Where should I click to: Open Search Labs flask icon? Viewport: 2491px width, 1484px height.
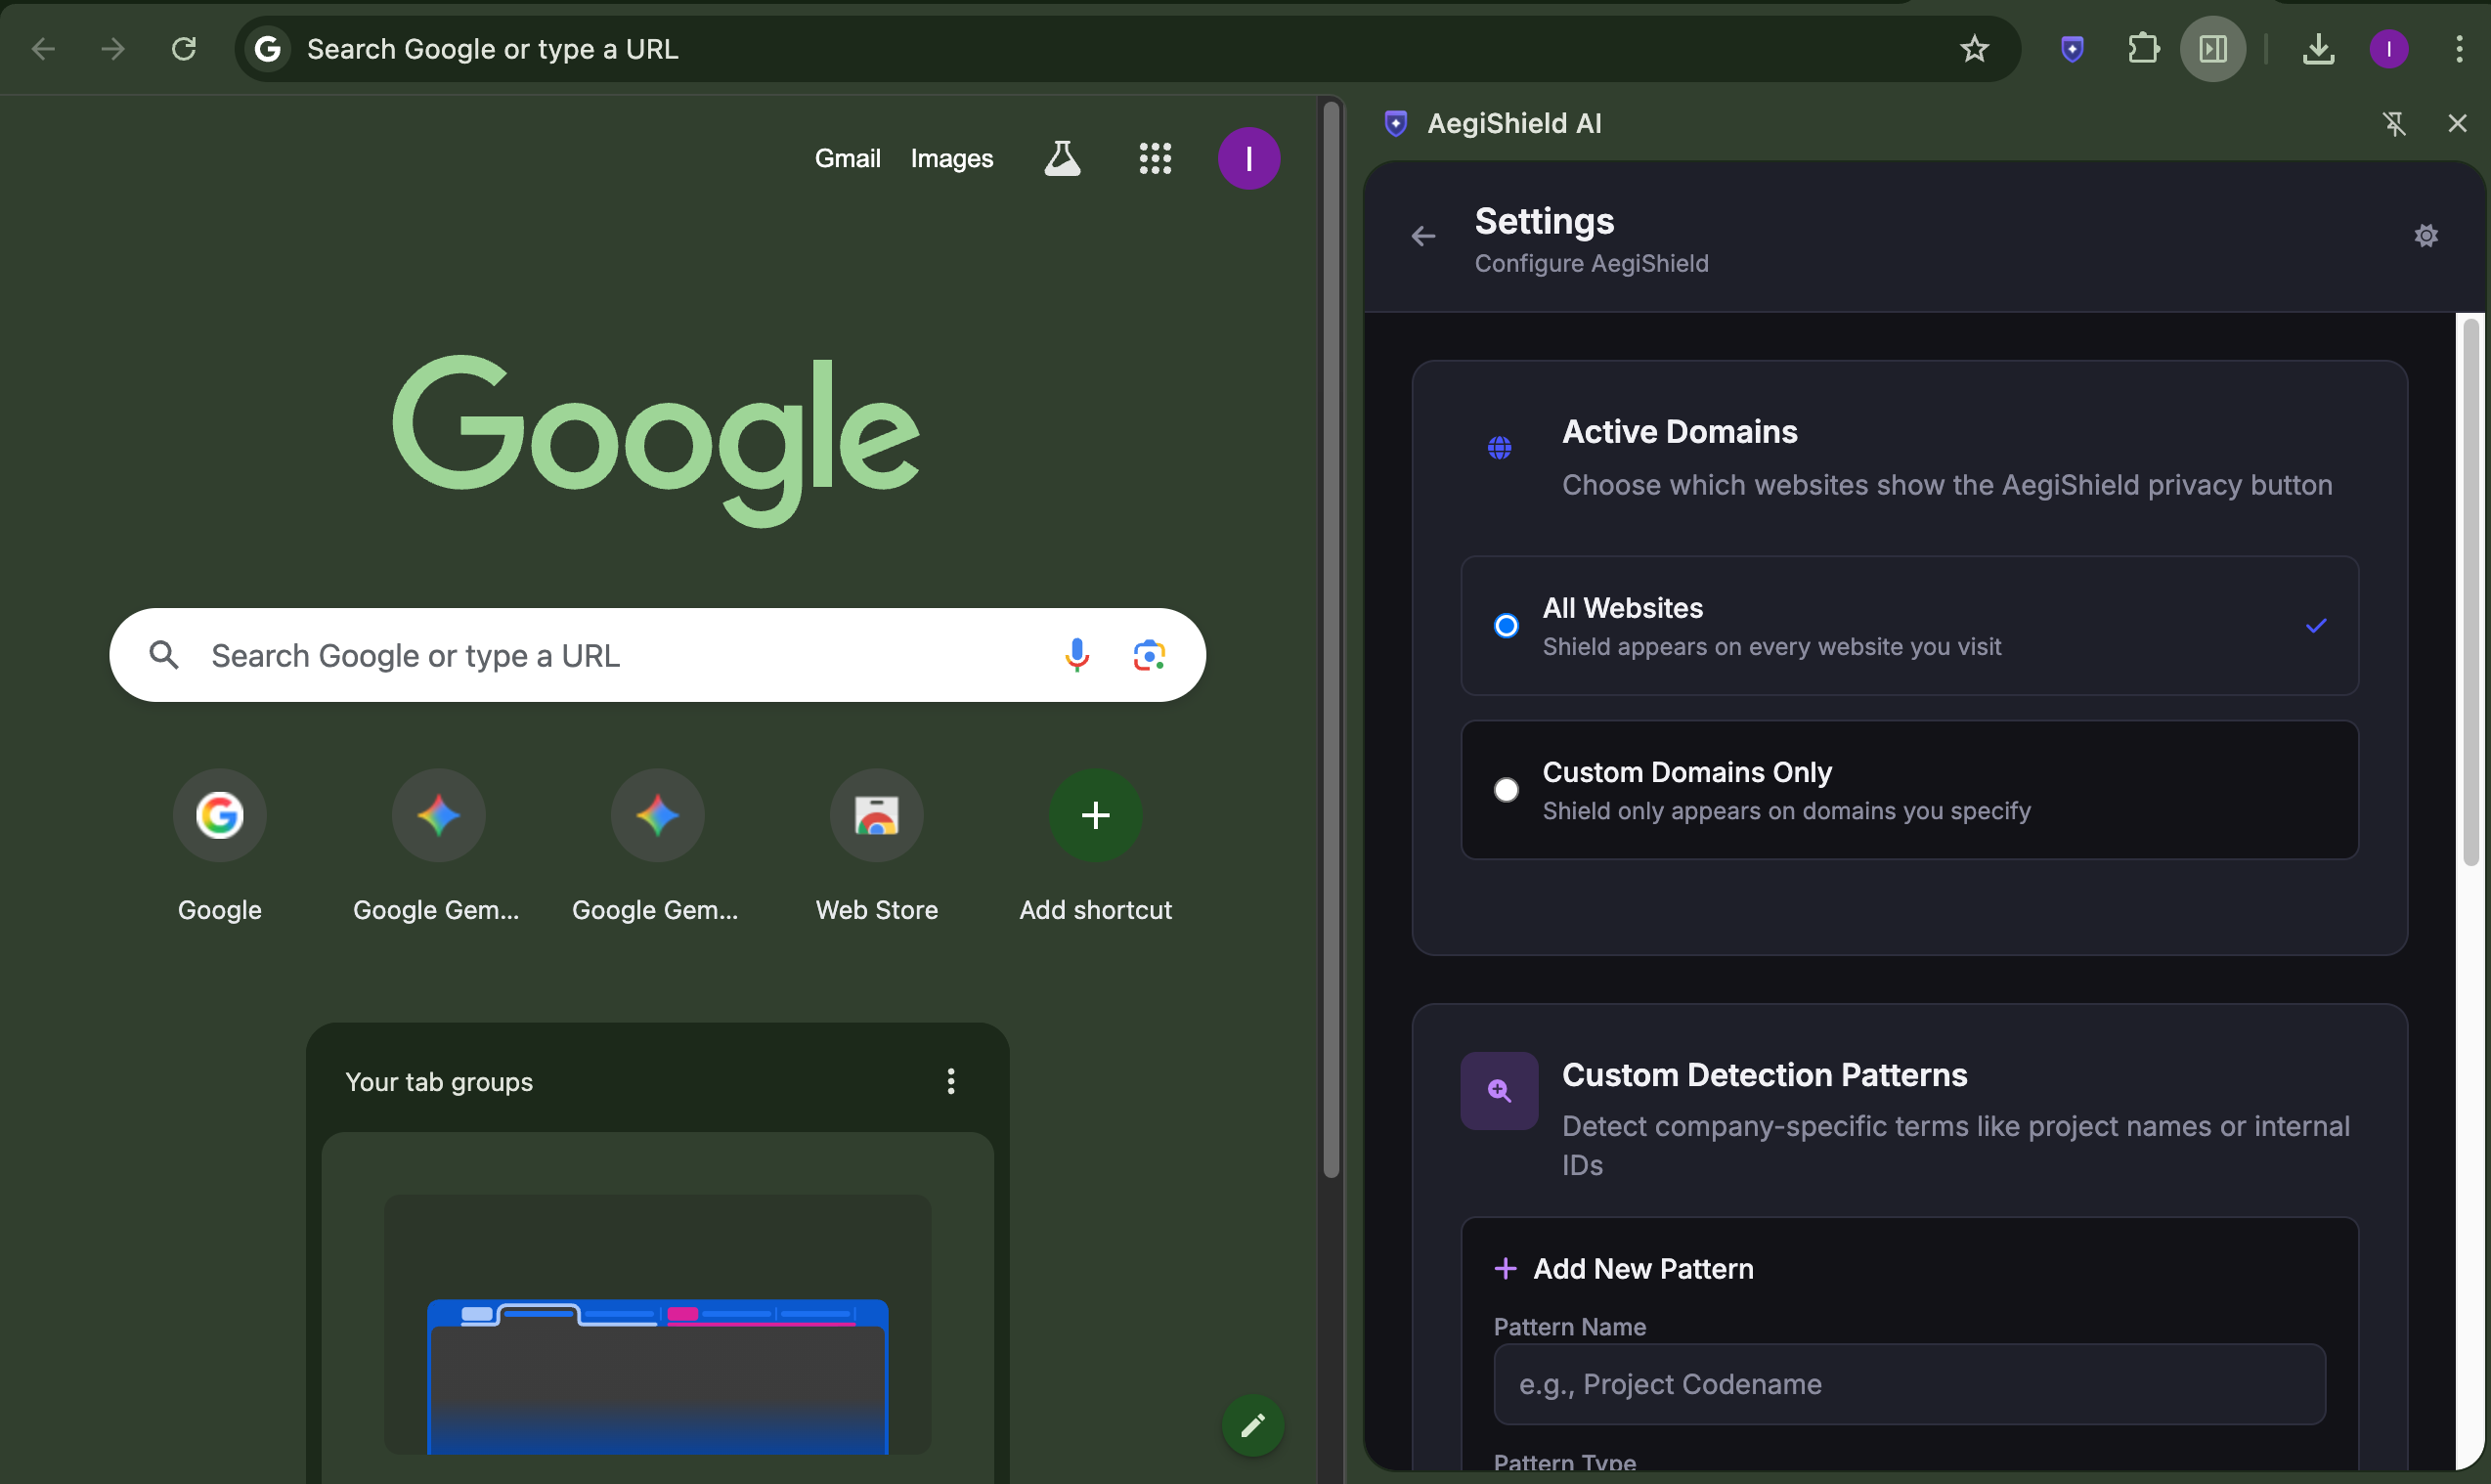point(1062,158)
